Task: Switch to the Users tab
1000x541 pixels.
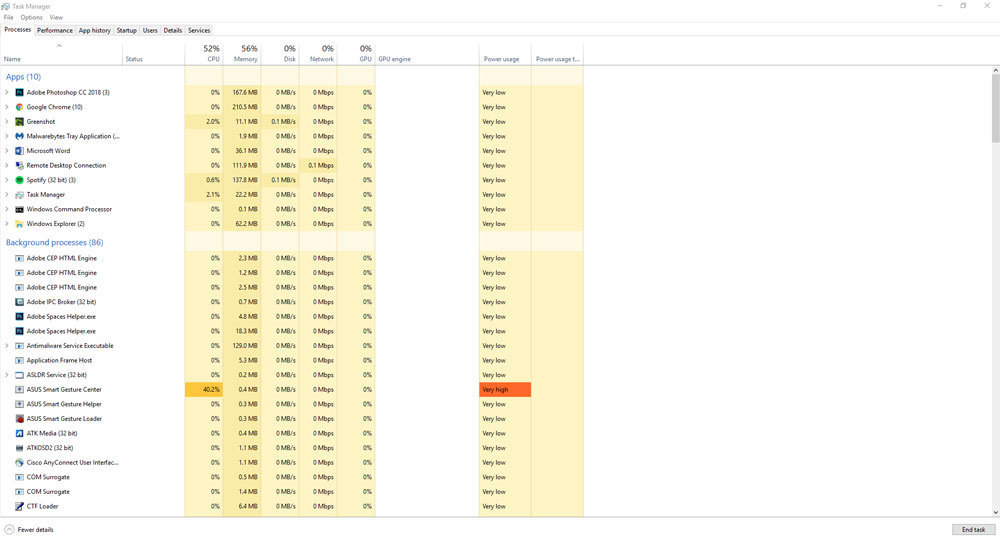Action: 150,31
